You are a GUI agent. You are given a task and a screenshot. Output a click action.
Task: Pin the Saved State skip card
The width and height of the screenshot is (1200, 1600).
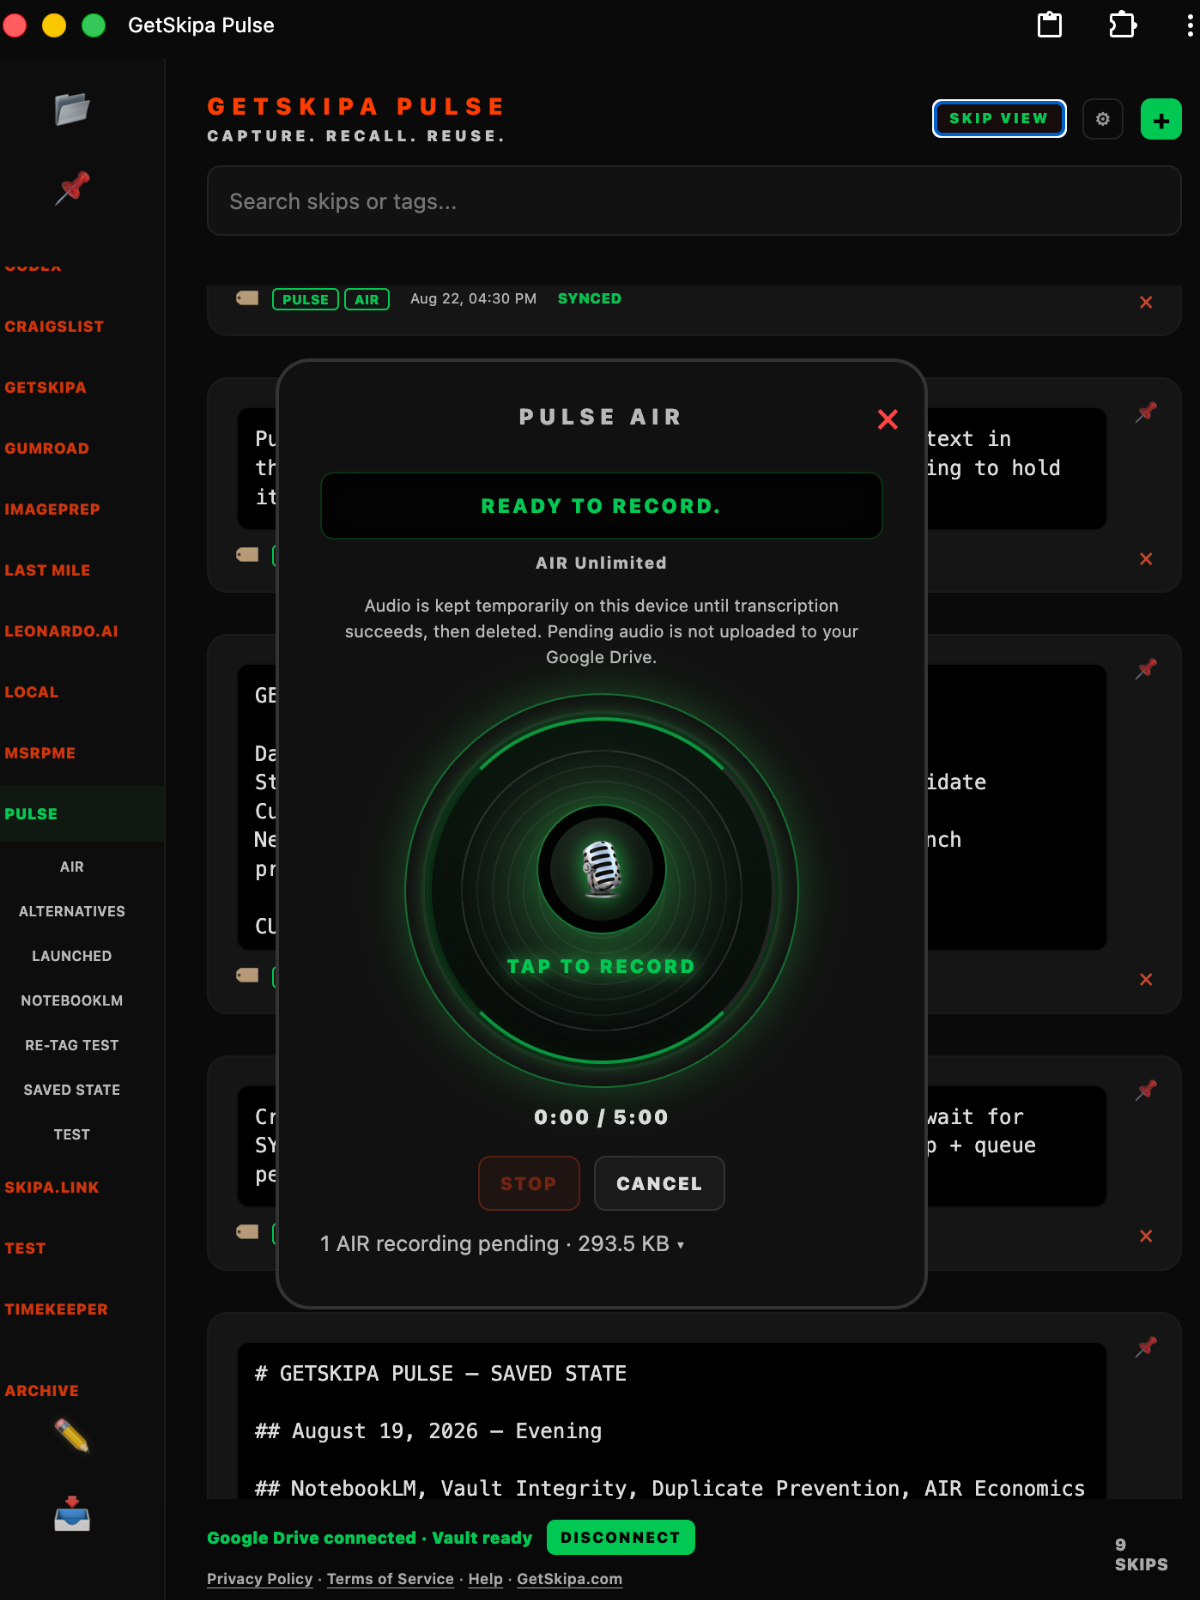[1146, 1347]
